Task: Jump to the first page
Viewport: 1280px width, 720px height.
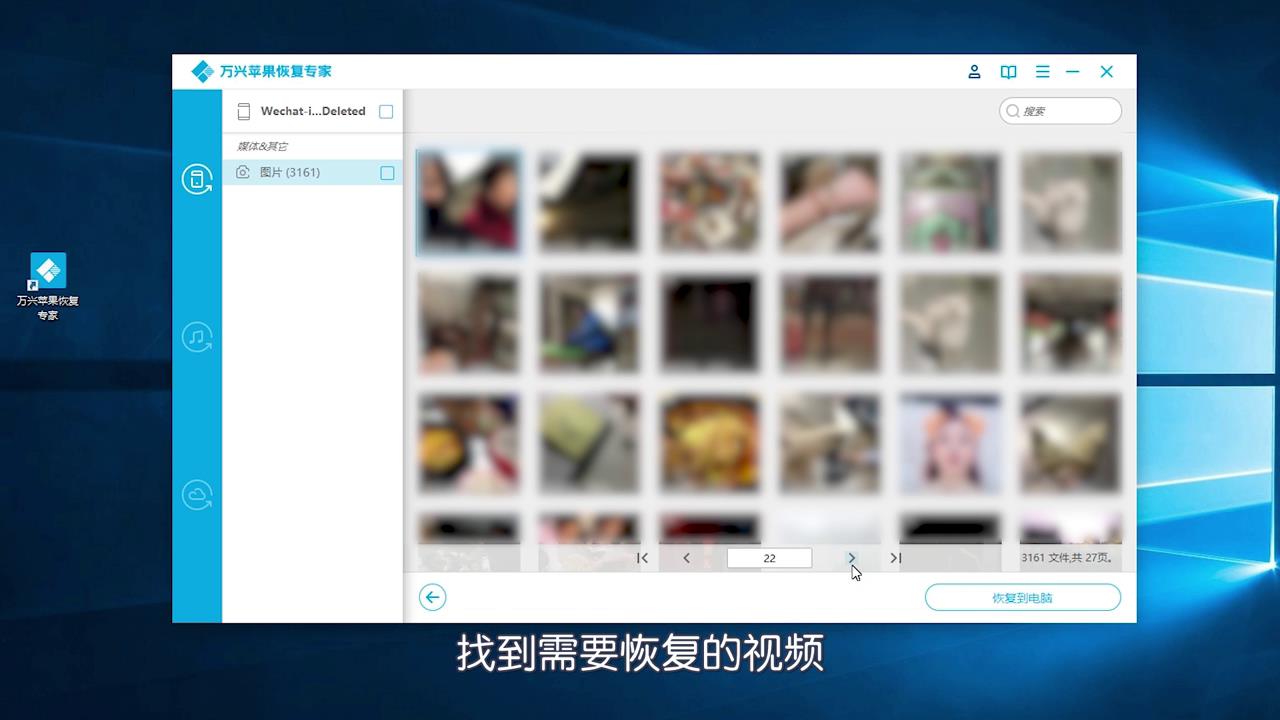Action: coord(642,558)
